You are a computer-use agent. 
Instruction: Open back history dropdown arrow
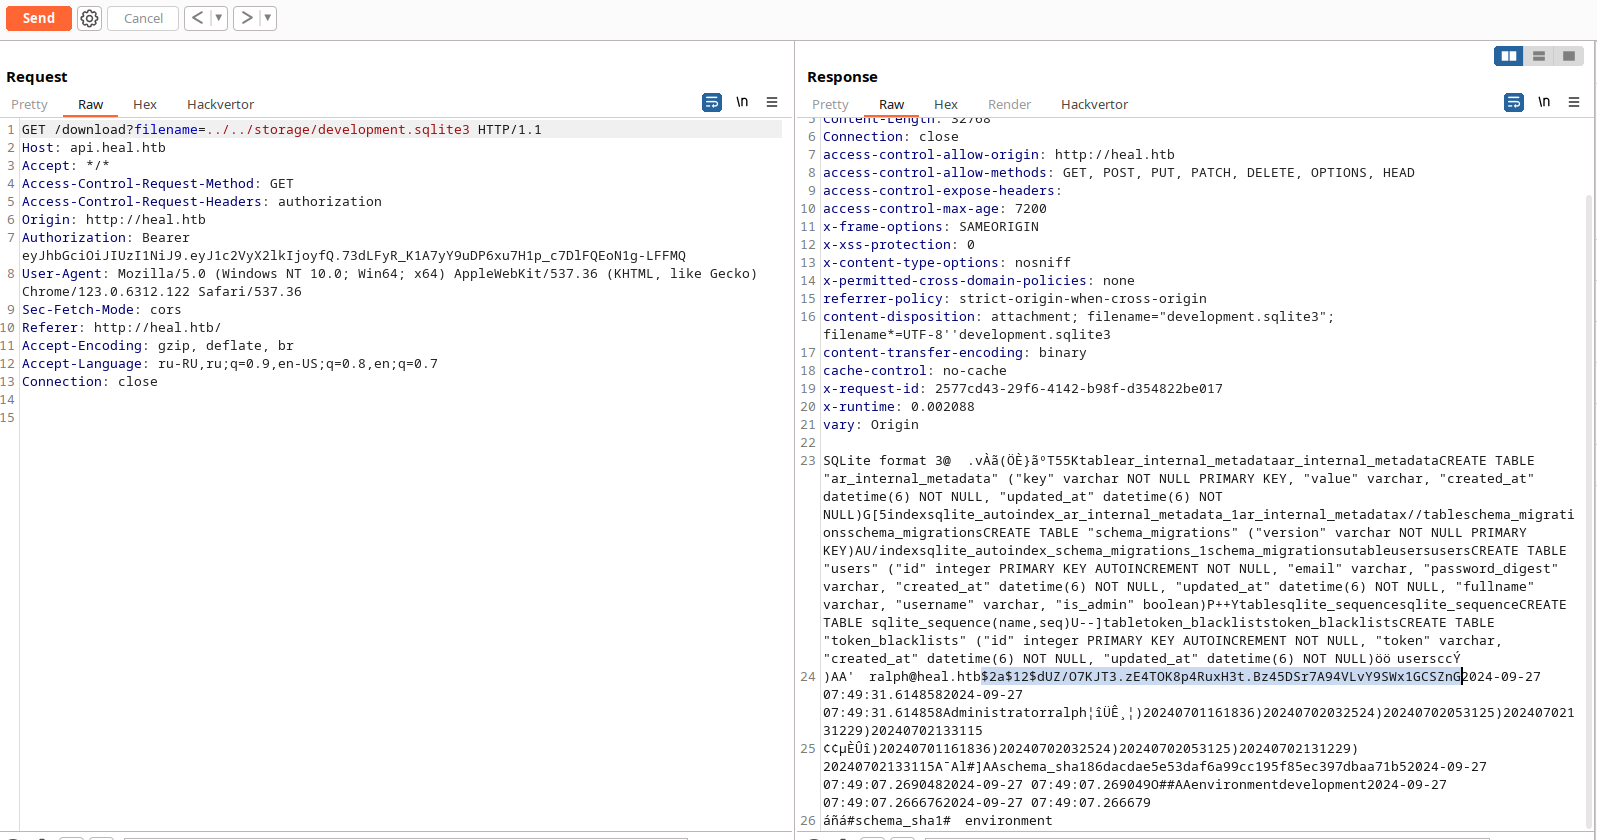pyautogui.click(x=218, y=18)
